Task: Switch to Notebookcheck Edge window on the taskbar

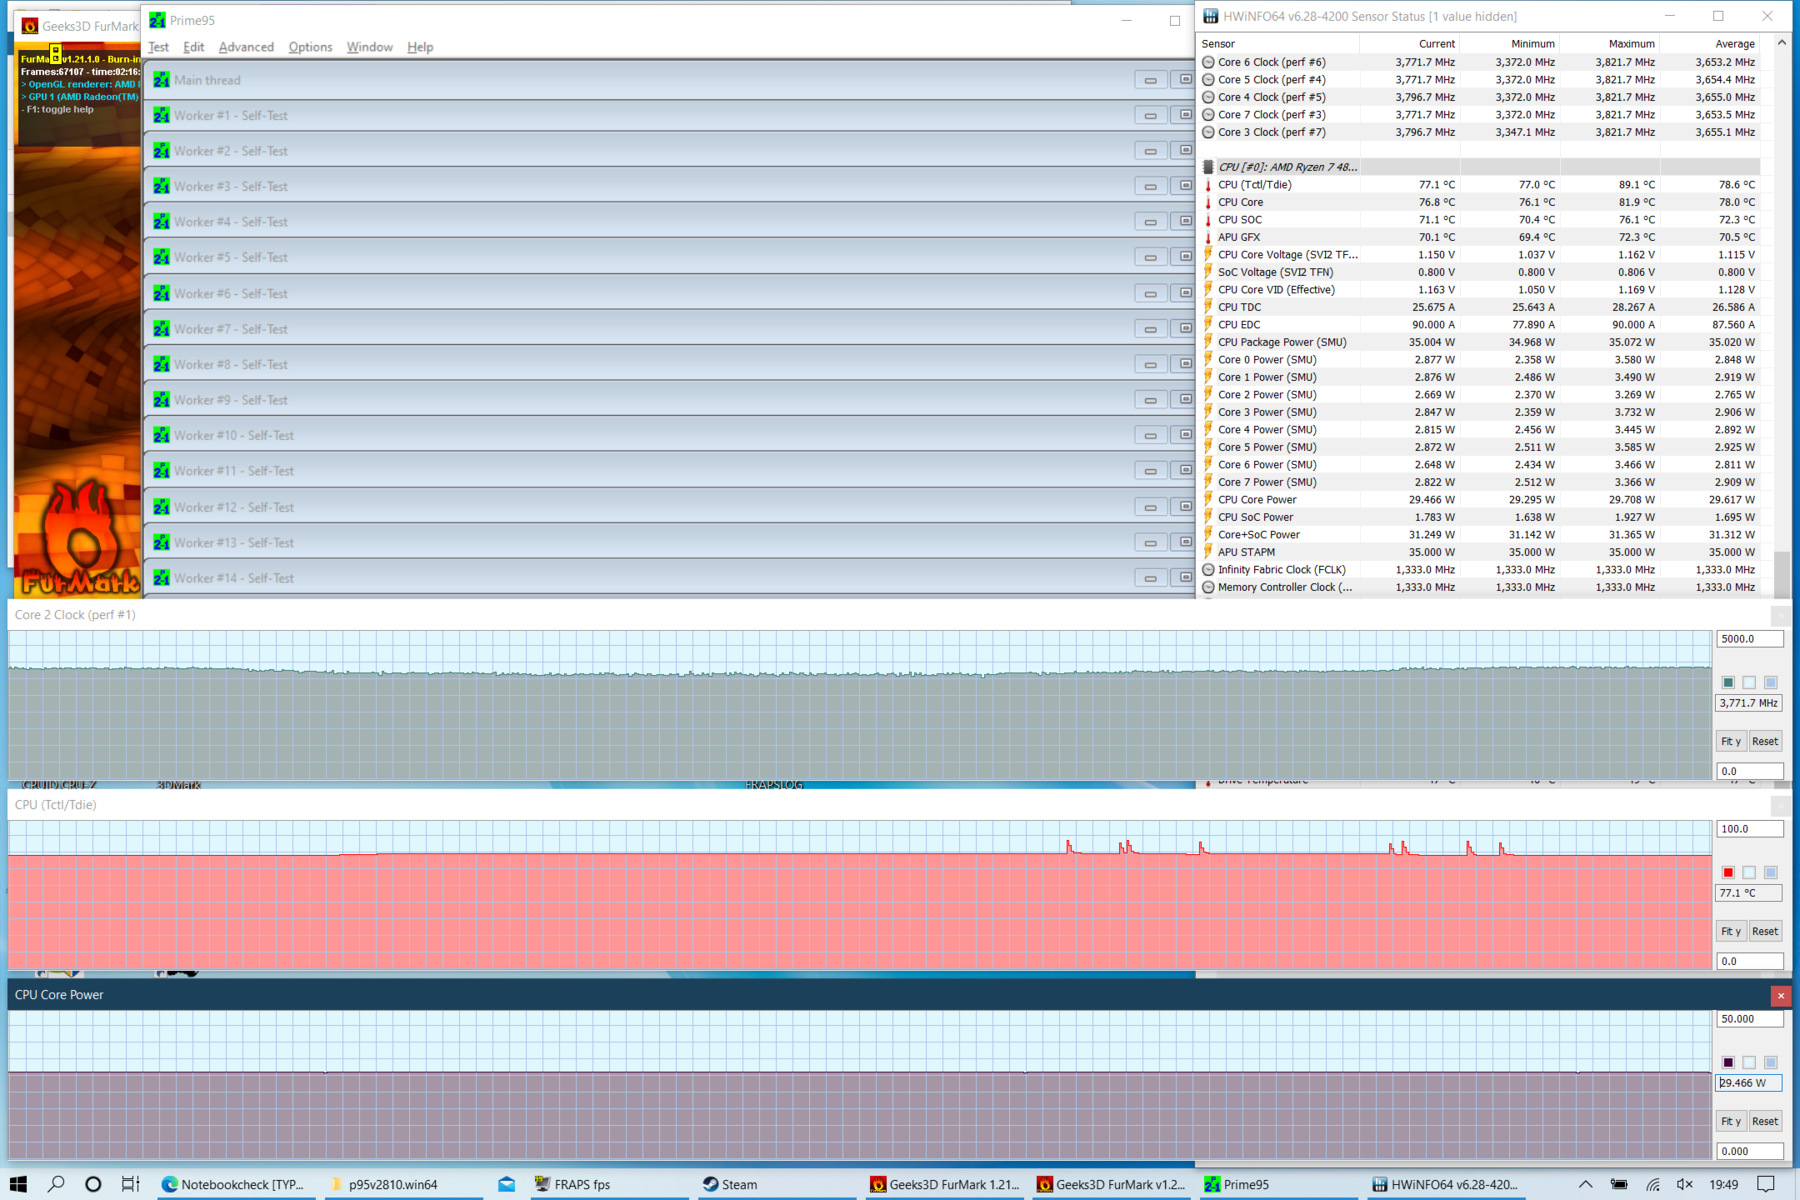Action: 236,1184
